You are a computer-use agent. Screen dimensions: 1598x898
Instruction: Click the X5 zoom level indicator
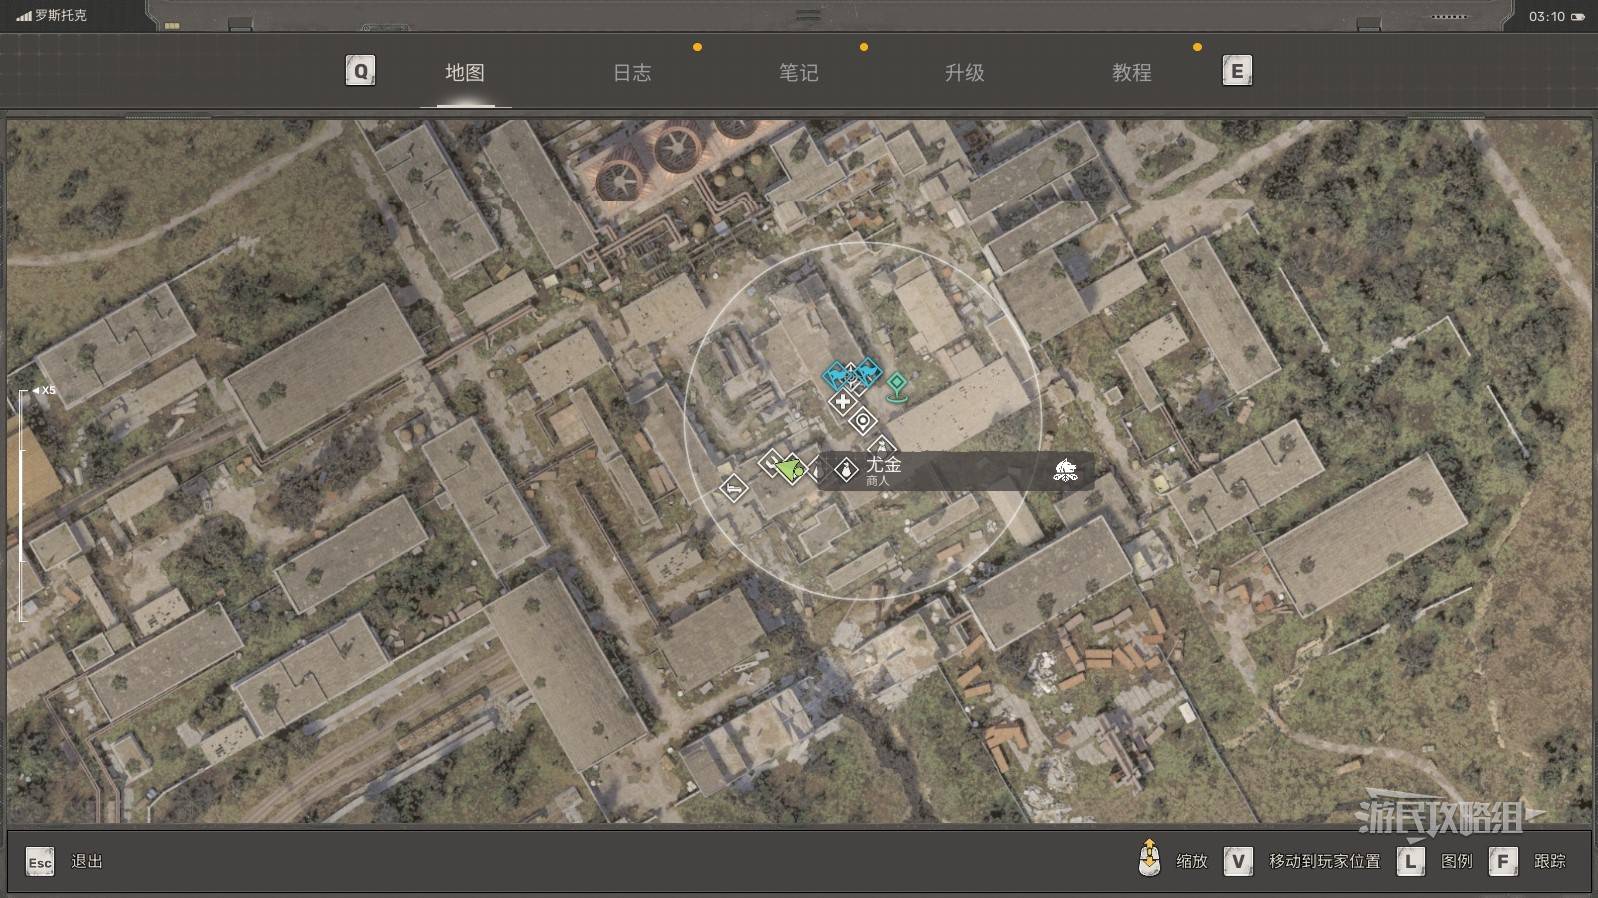[x=44, y=390]
